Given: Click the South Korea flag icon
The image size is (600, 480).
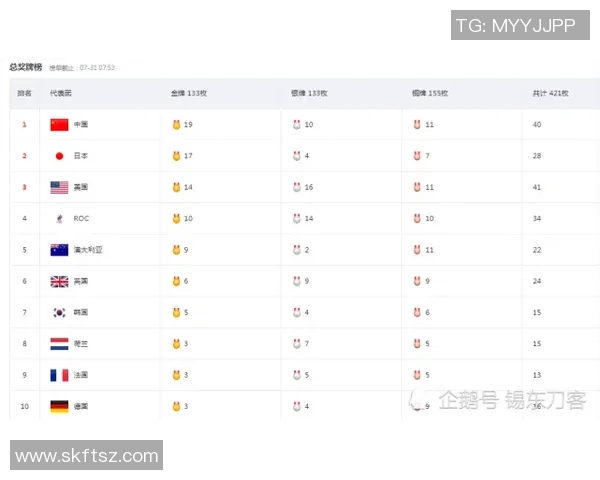Looking at the screenshot, I should pos(59,313).
